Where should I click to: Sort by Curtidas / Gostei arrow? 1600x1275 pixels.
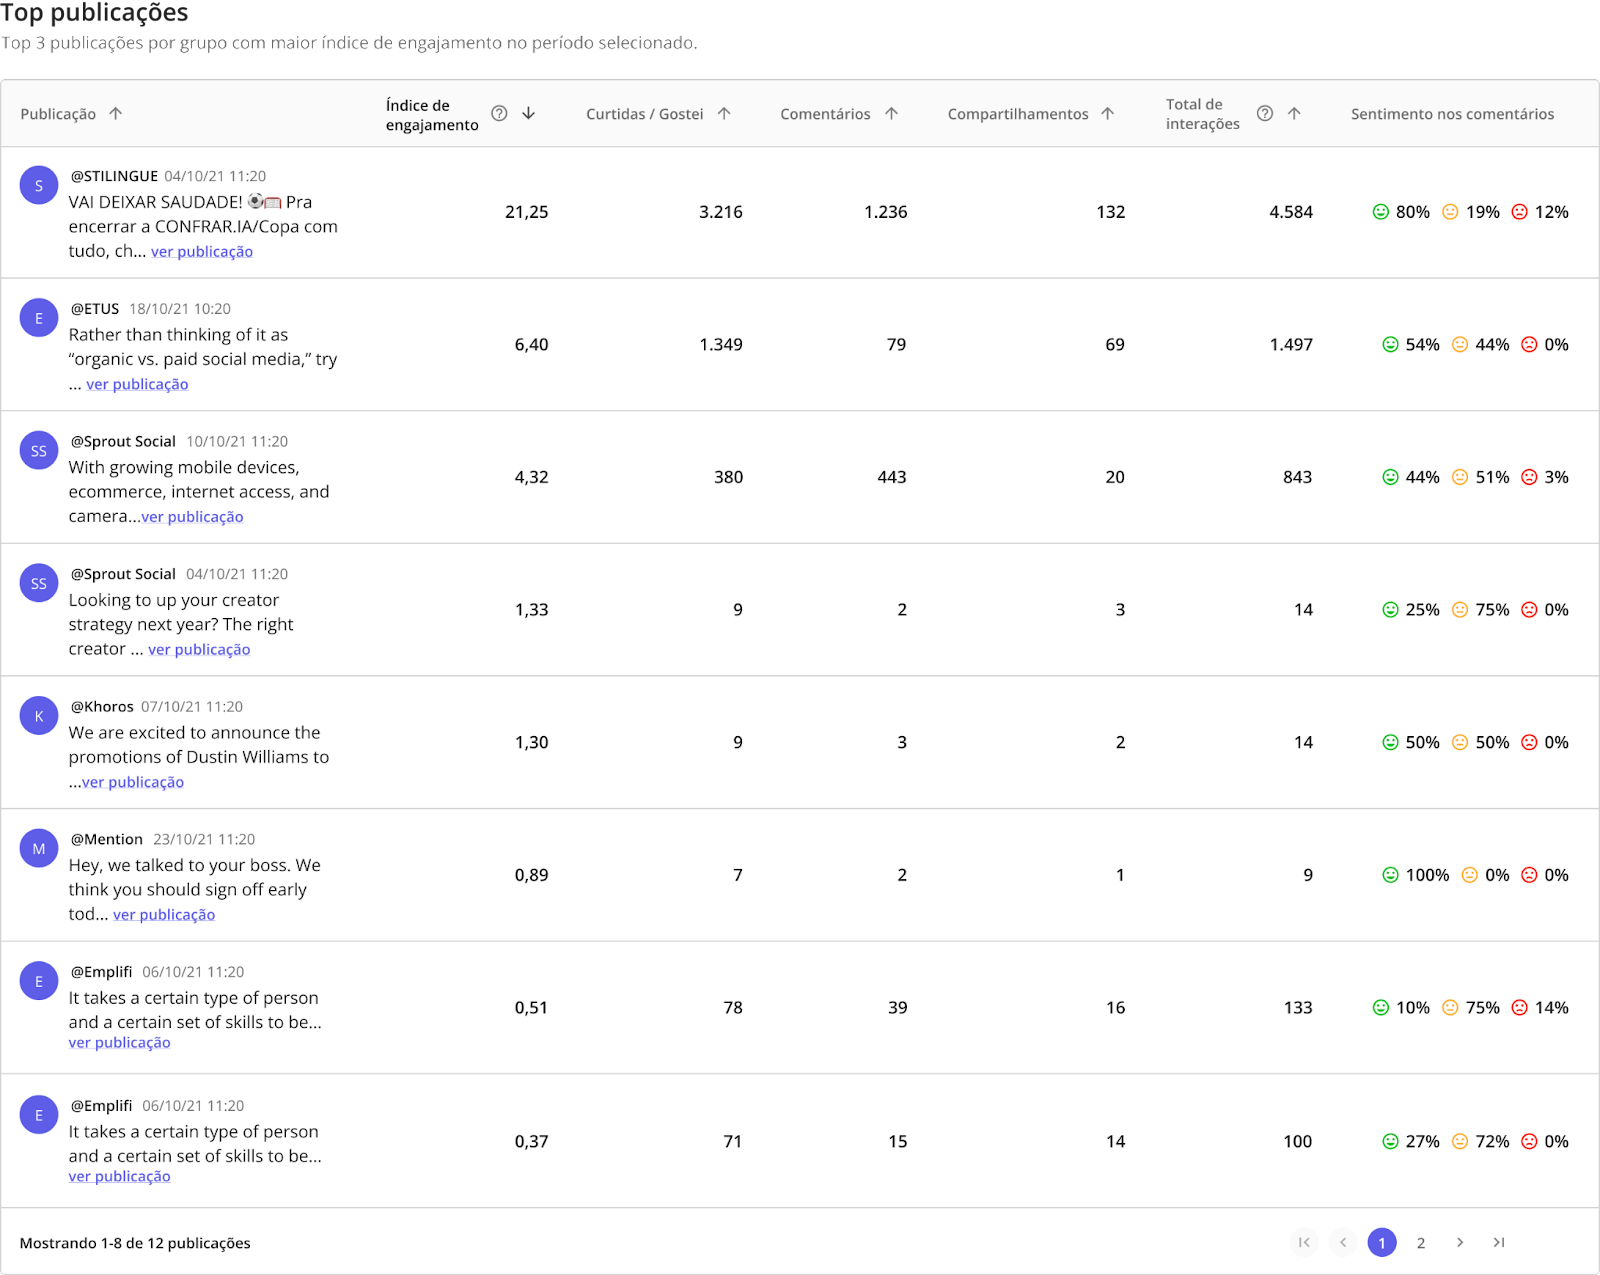pyautogui.click(x=724, y=114)
